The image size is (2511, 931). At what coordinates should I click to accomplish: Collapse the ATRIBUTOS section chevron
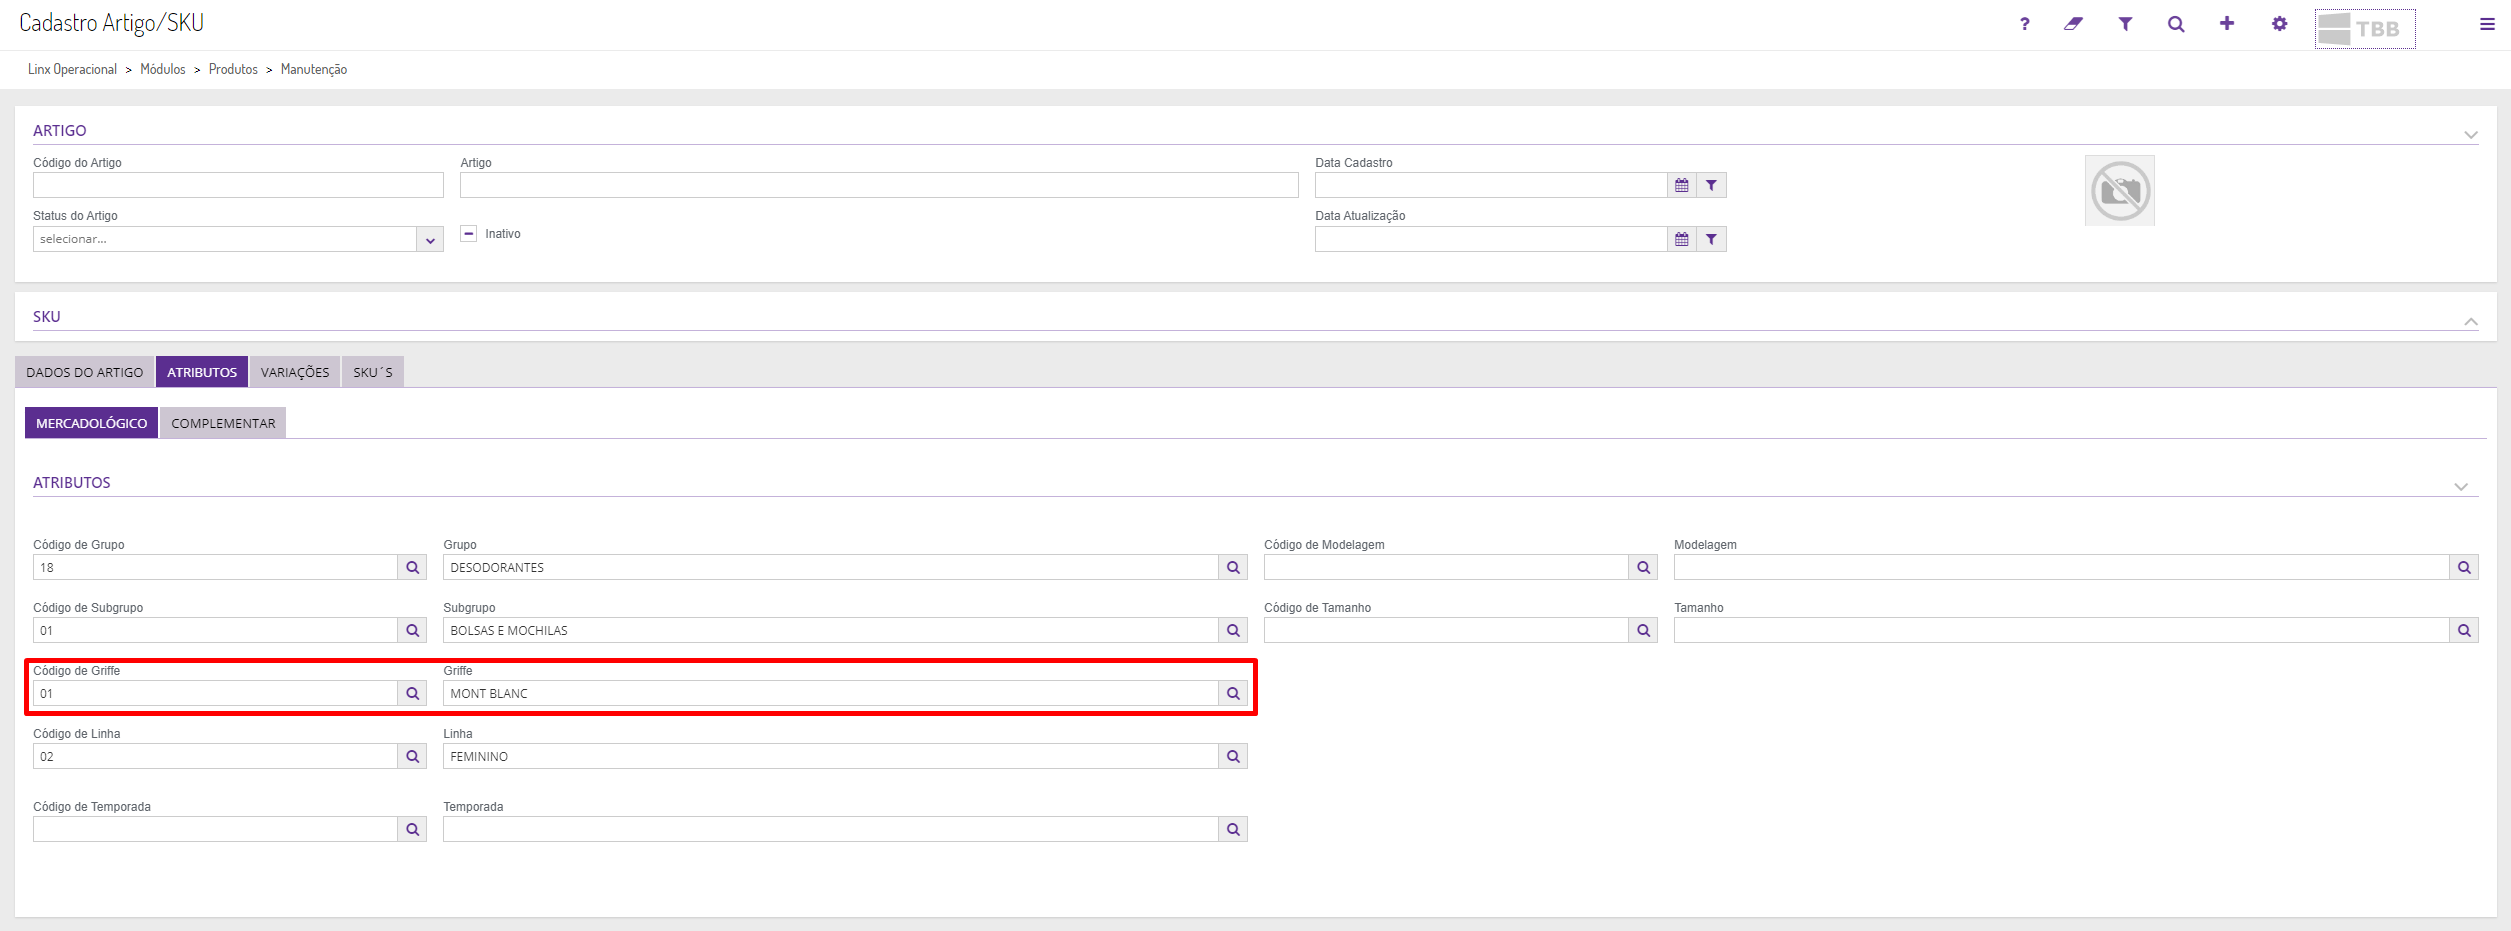[x=2461, y=487]
